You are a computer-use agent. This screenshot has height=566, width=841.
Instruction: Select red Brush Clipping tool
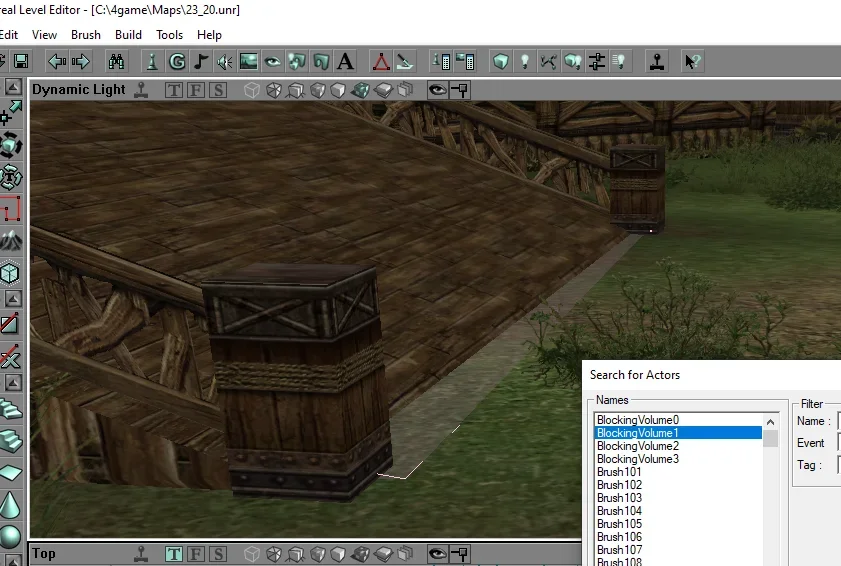pos(11,209)
